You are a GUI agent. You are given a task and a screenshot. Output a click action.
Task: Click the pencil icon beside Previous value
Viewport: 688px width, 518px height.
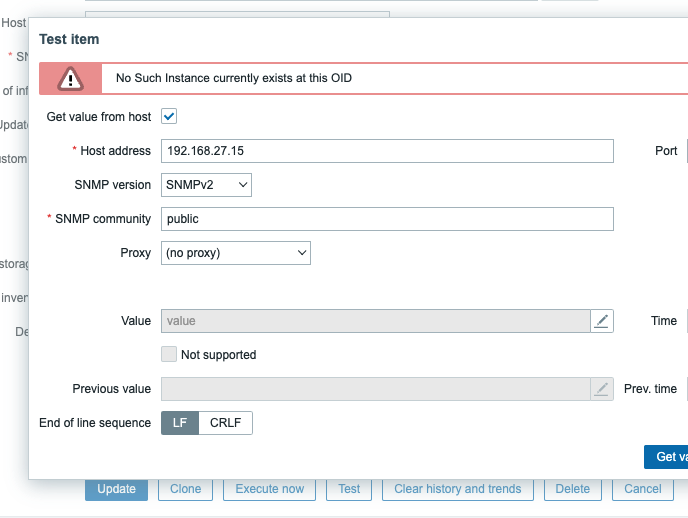pyautogui.click(x=601, y=389)
